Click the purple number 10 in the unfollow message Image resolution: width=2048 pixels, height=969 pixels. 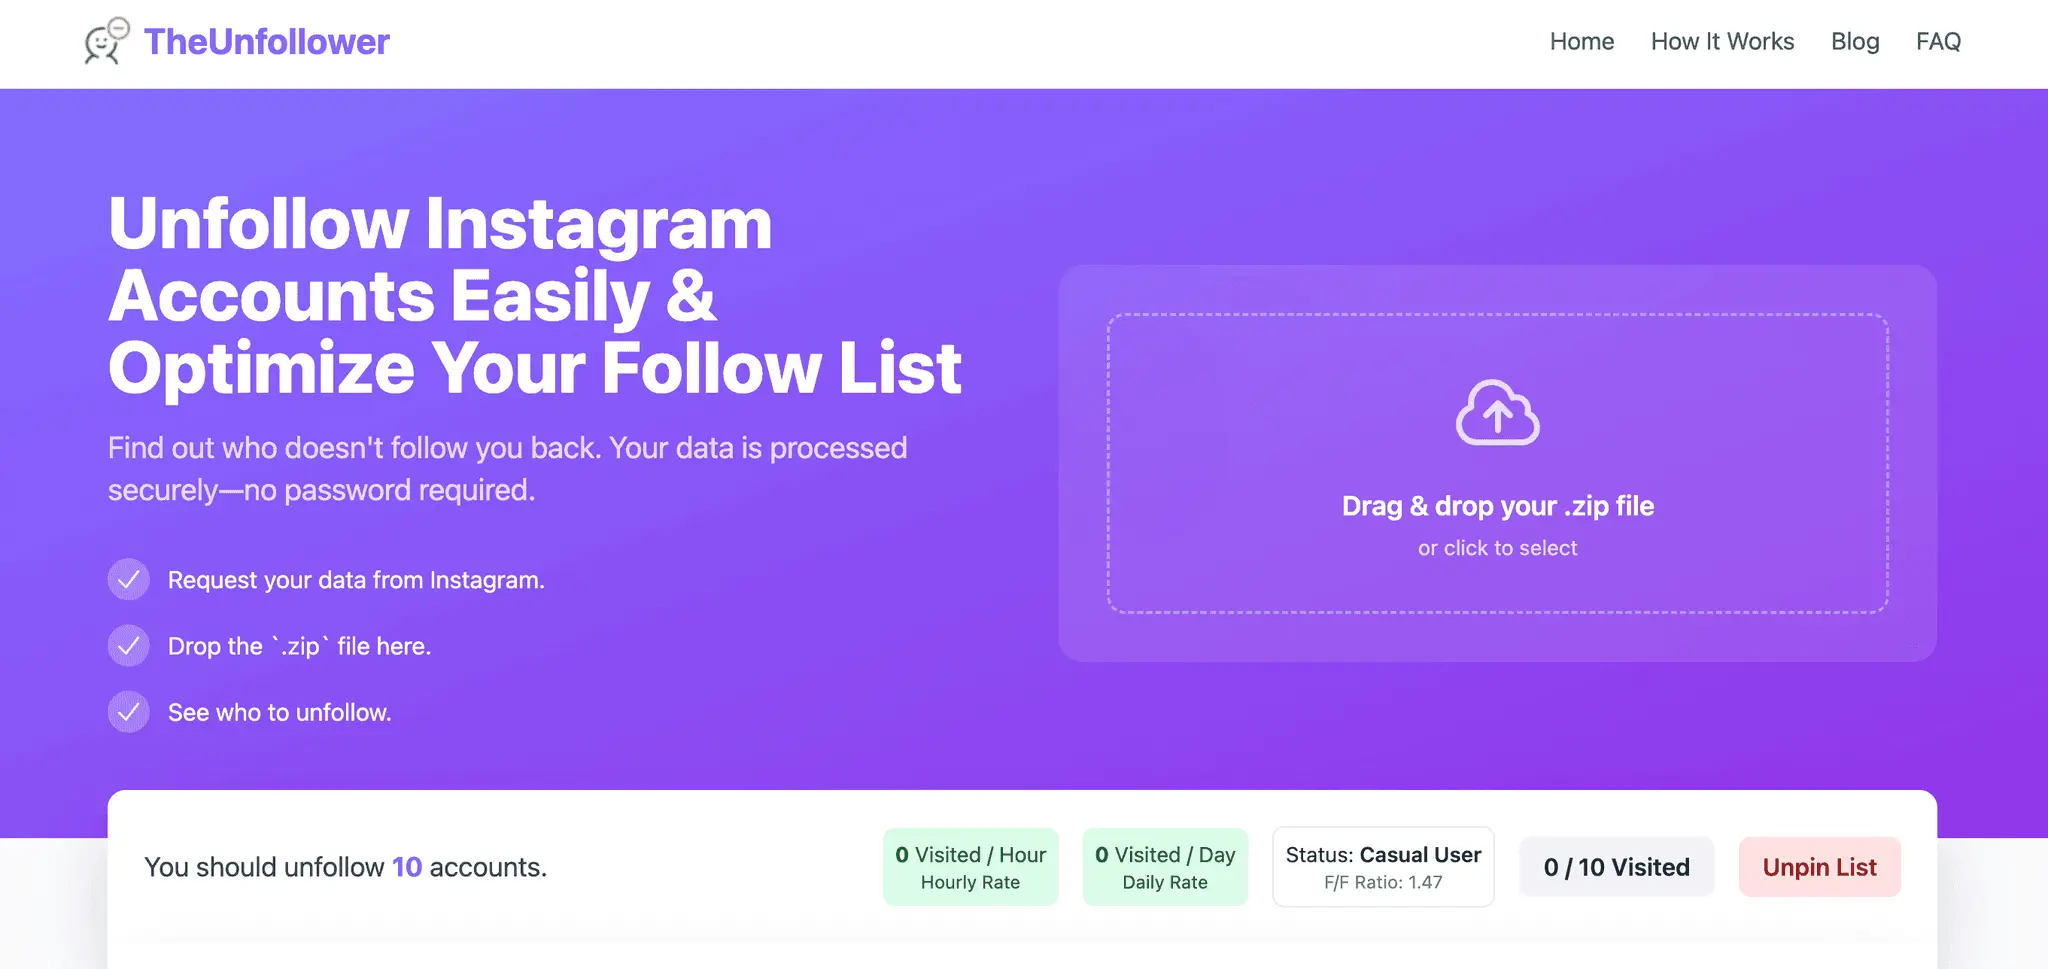(x=407, y=867)
